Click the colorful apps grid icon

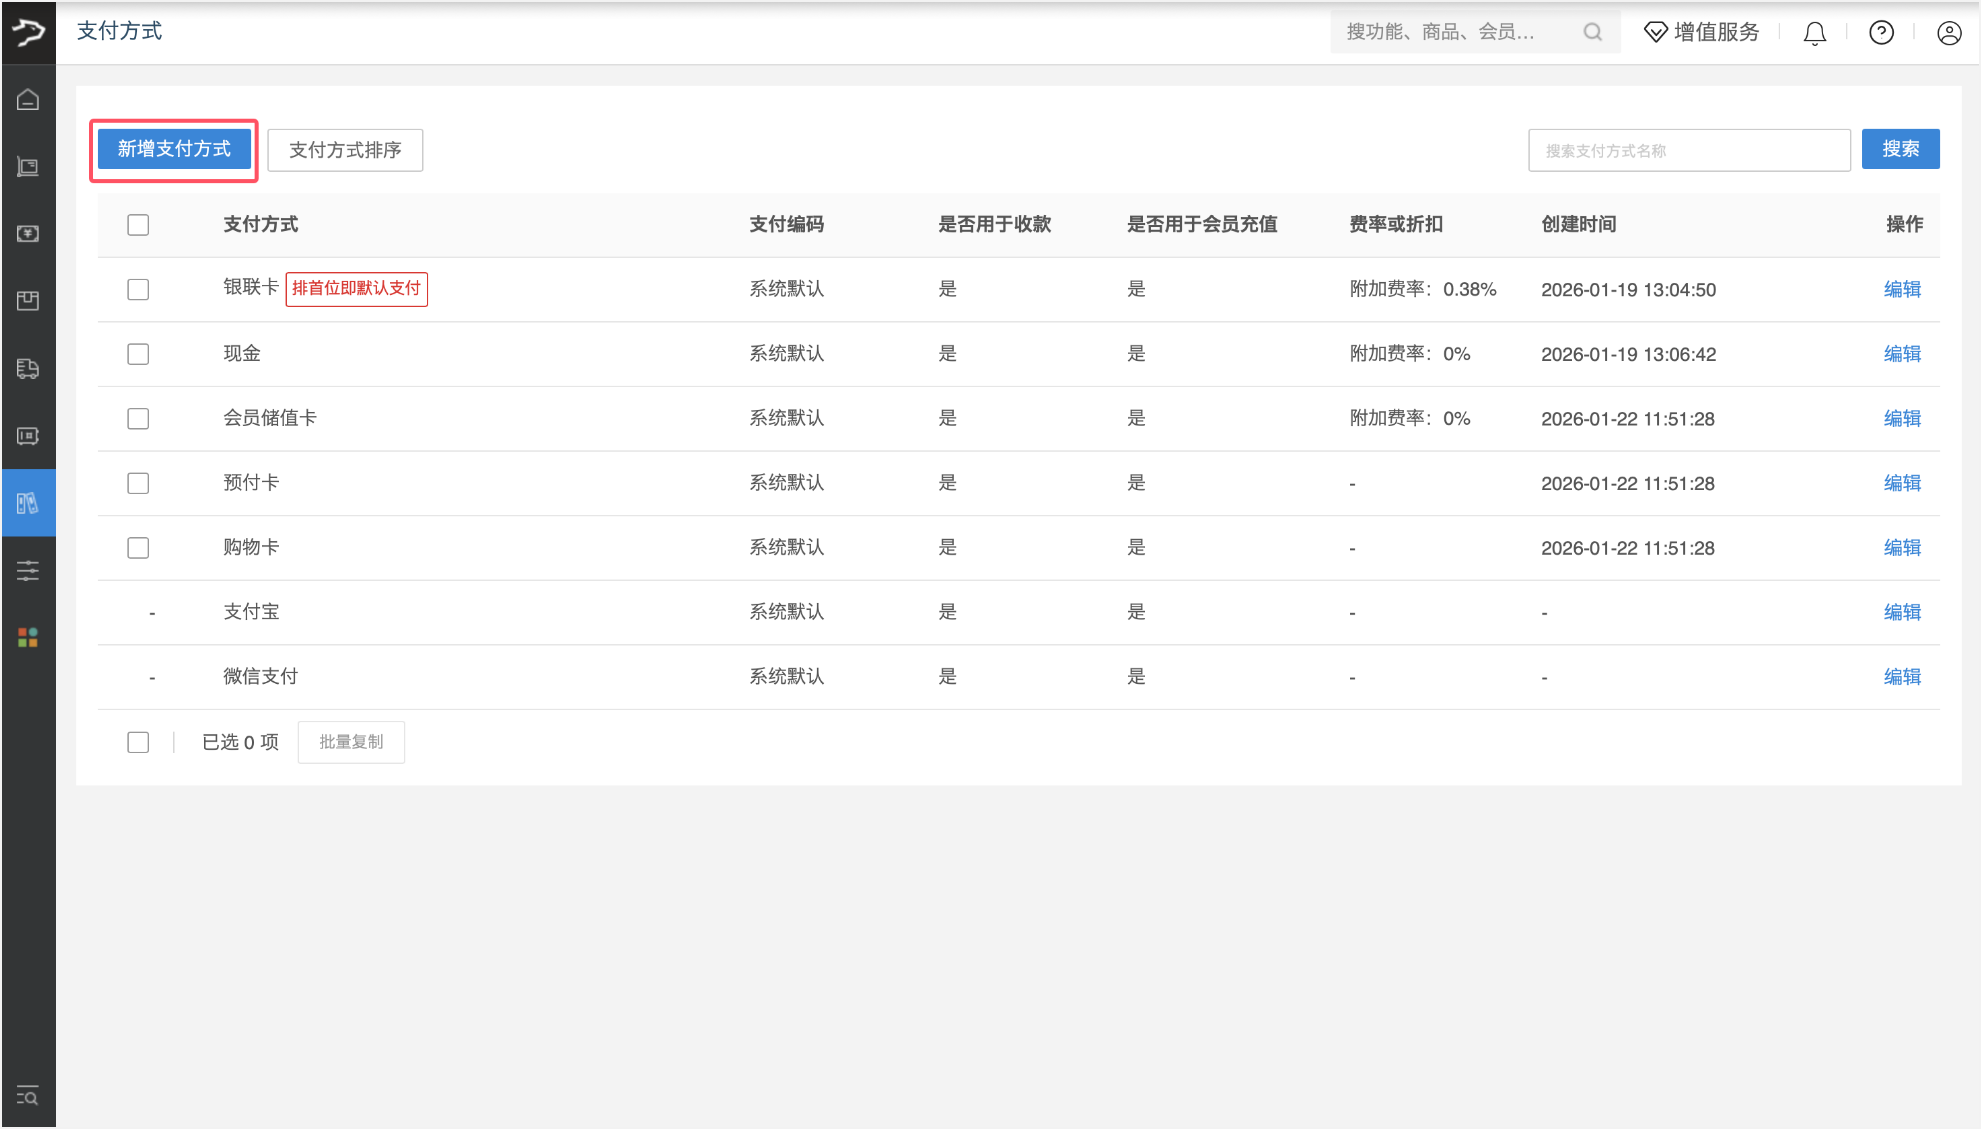coord(28,638)
